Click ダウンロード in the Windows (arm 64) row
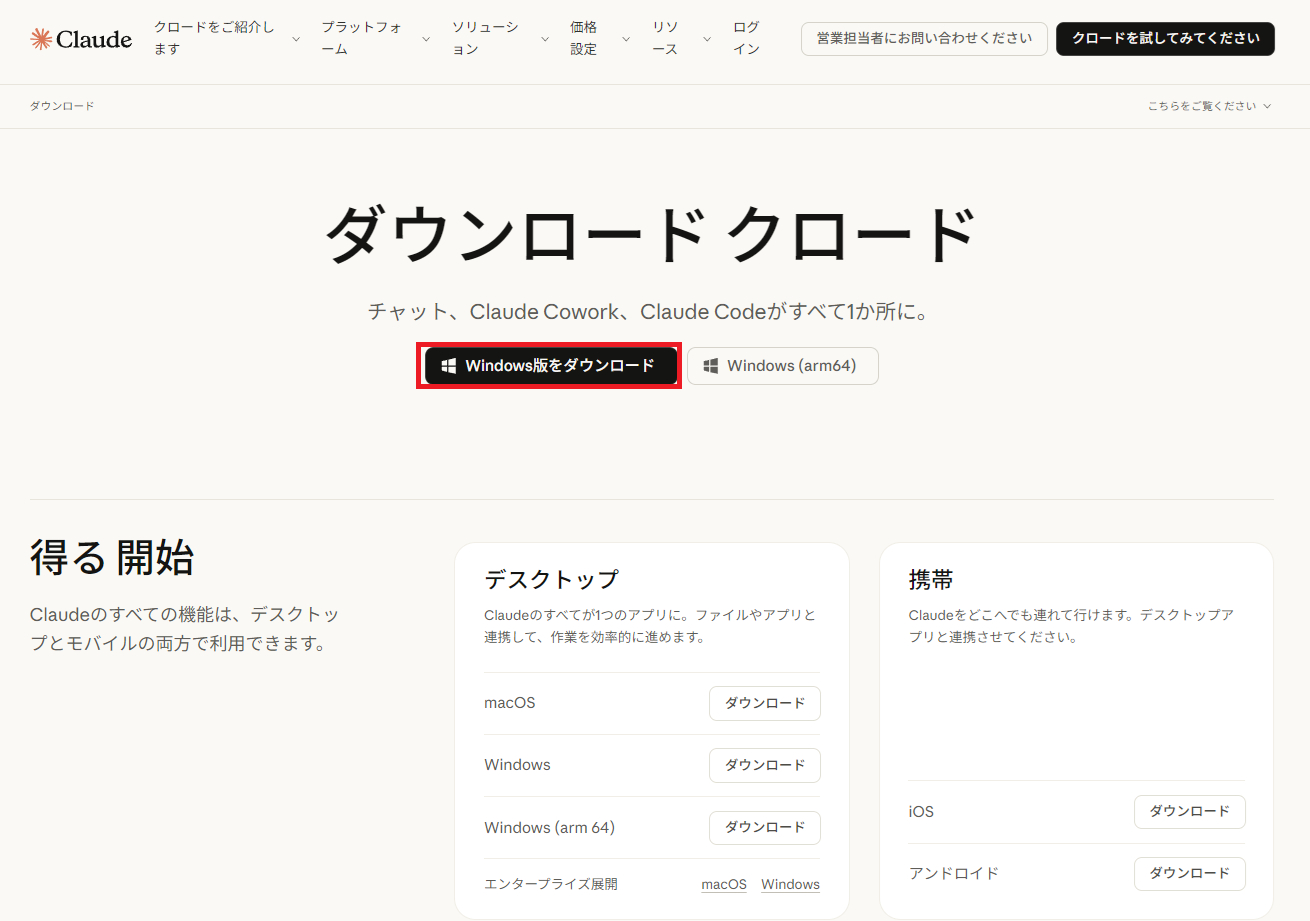 765,828
